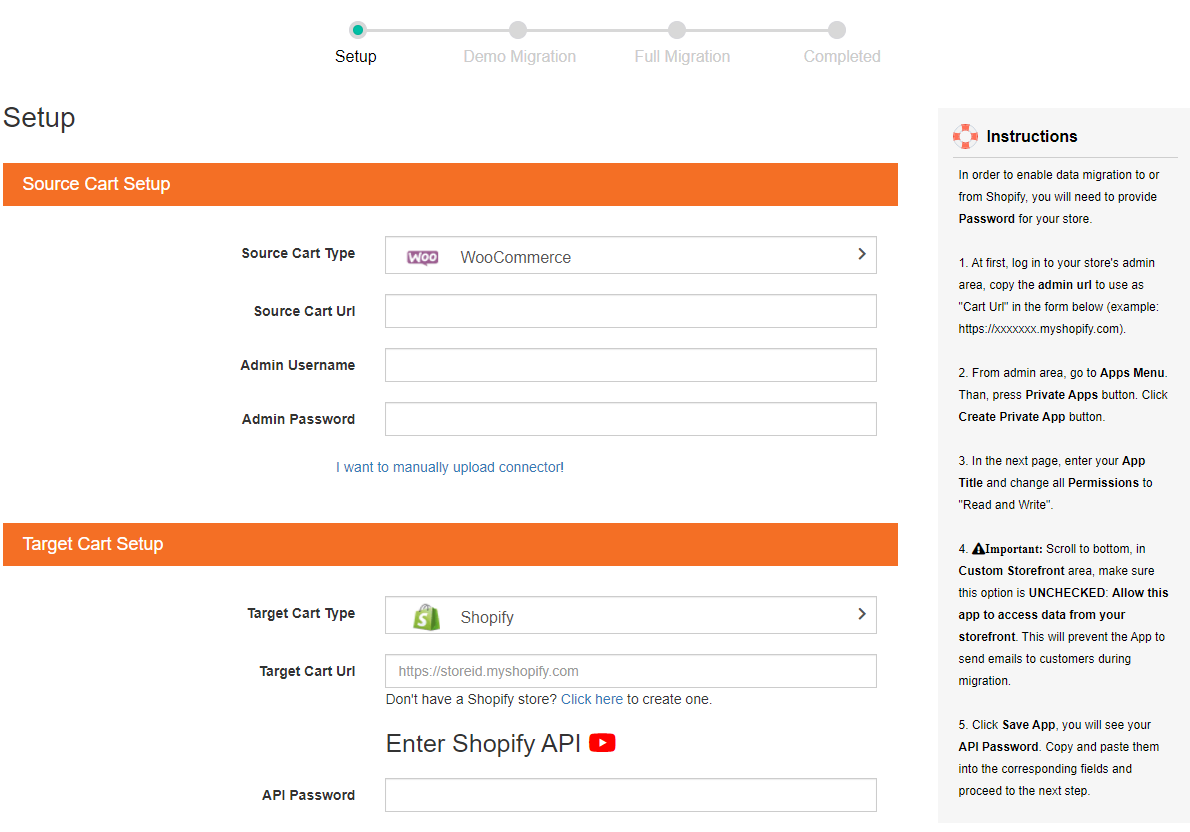Click the 'Target Cart Type' label
Image resolution: width=1190 pixels, height=832 pixels.
click(301, 613)
